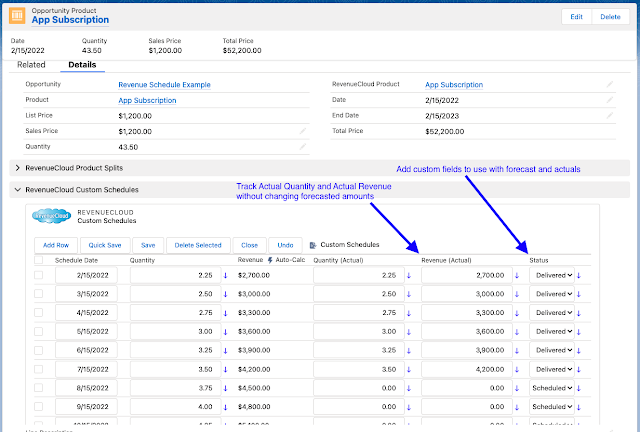The height and width of the screenshot is (432, 640).
Task: Click Quantity (Actual) copy-down arrow in 4/15/2022 row
Action: pos(409,313)
